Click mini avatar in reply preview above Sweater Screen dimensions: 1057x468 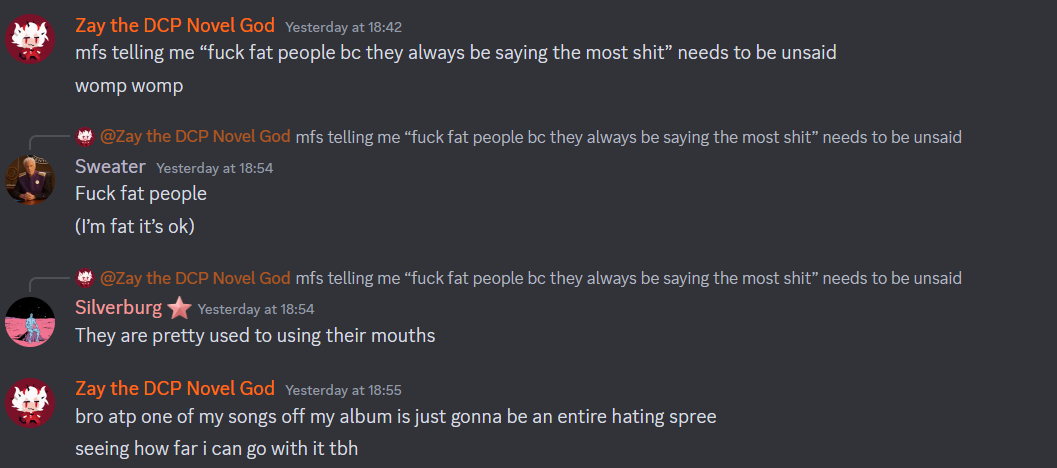(86, 137)
